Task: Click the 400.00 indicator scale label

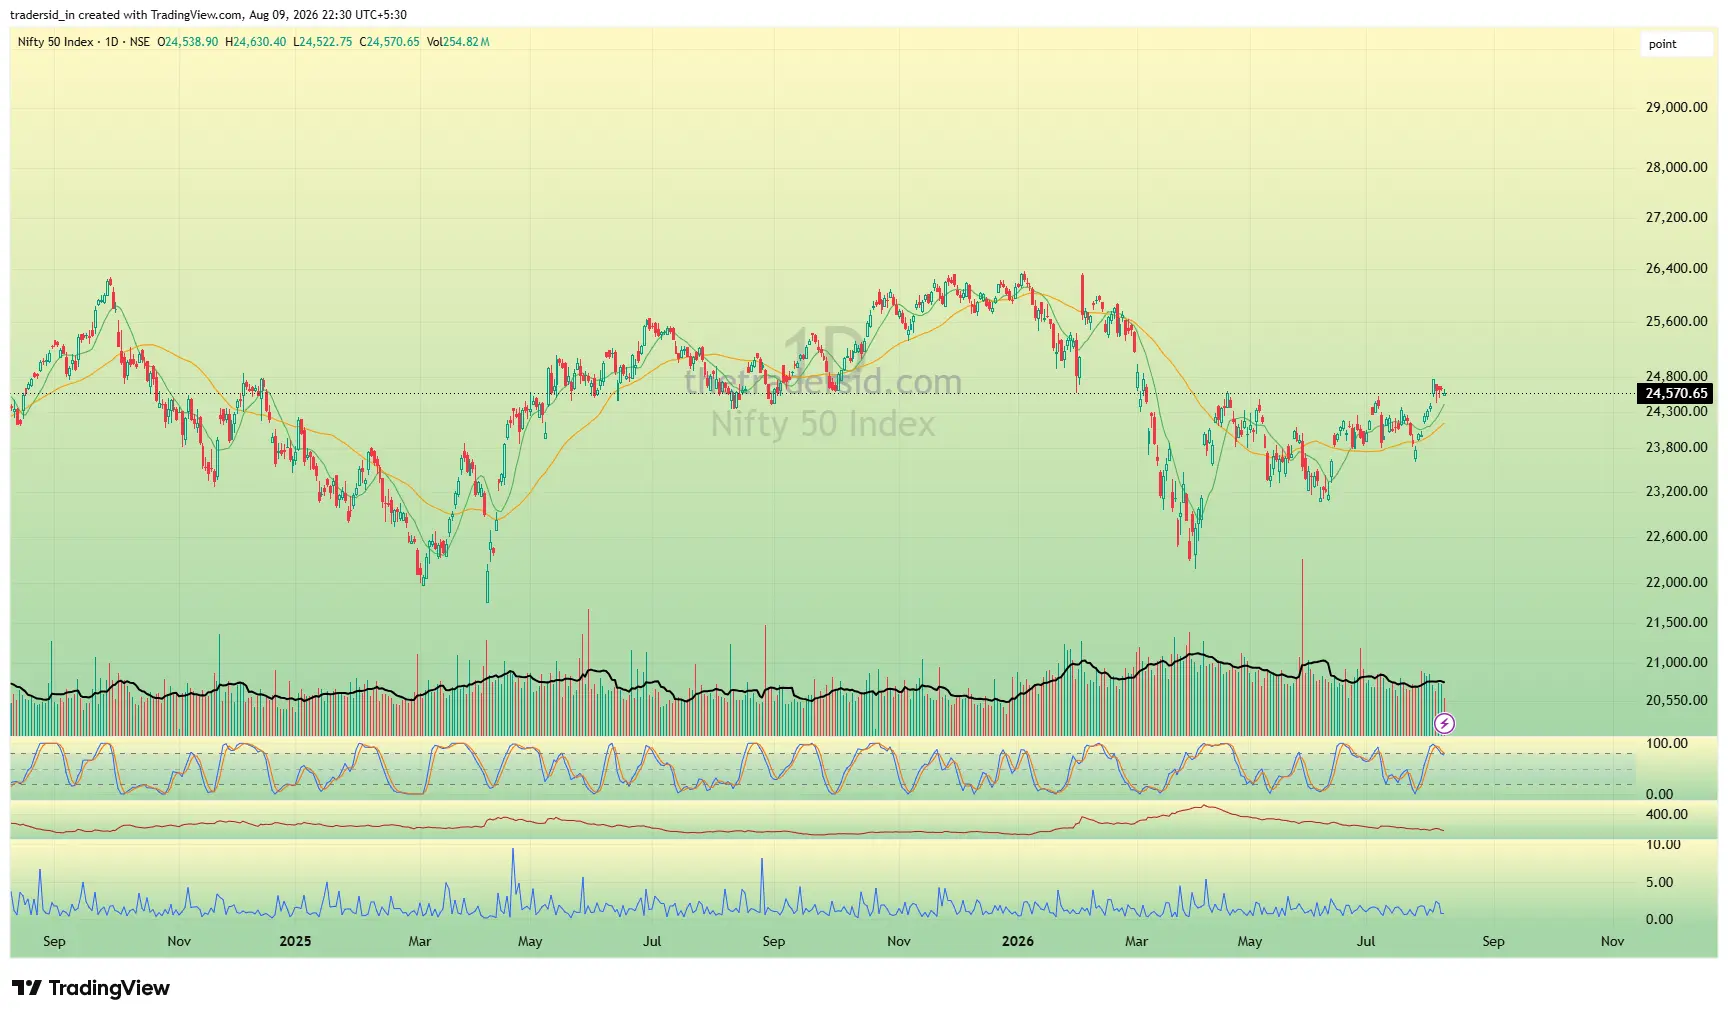Action: pyautogui.click(x=1666, y=814)
